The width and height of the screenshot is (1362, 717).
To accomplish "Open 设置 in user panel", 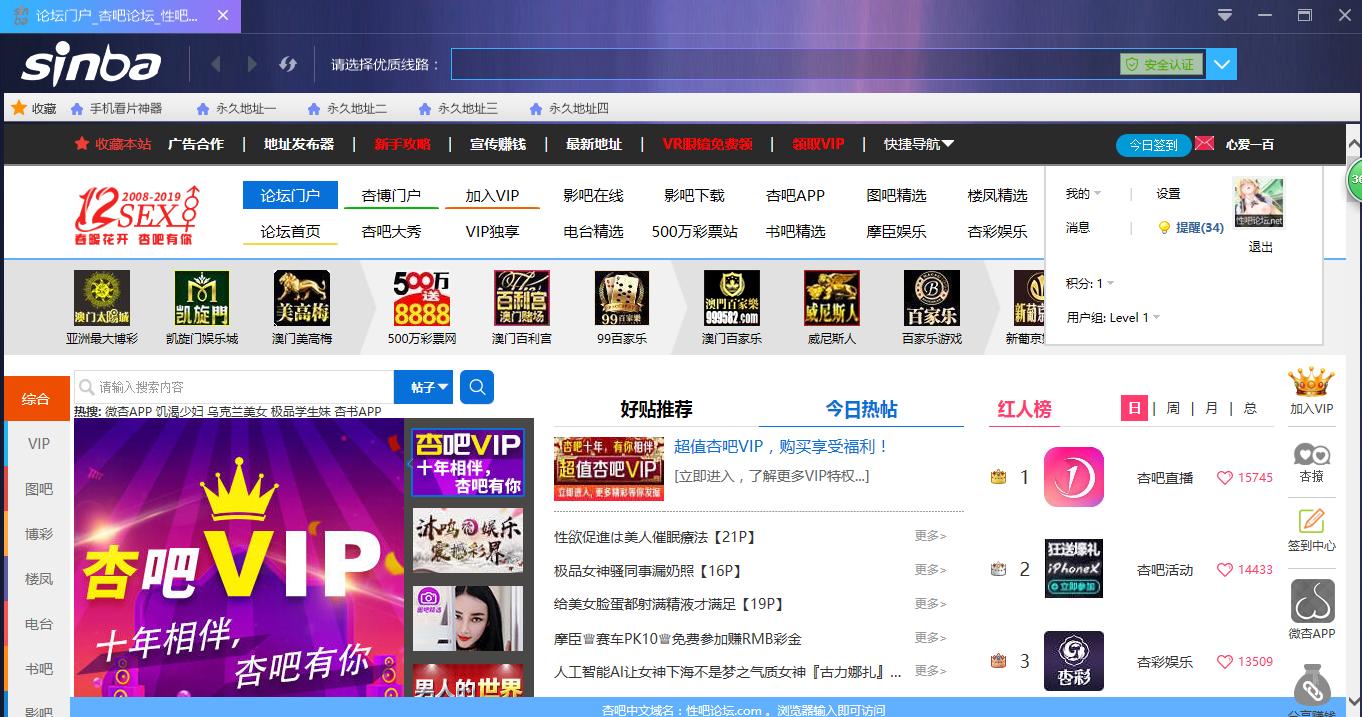I will tap(1168, 193).
